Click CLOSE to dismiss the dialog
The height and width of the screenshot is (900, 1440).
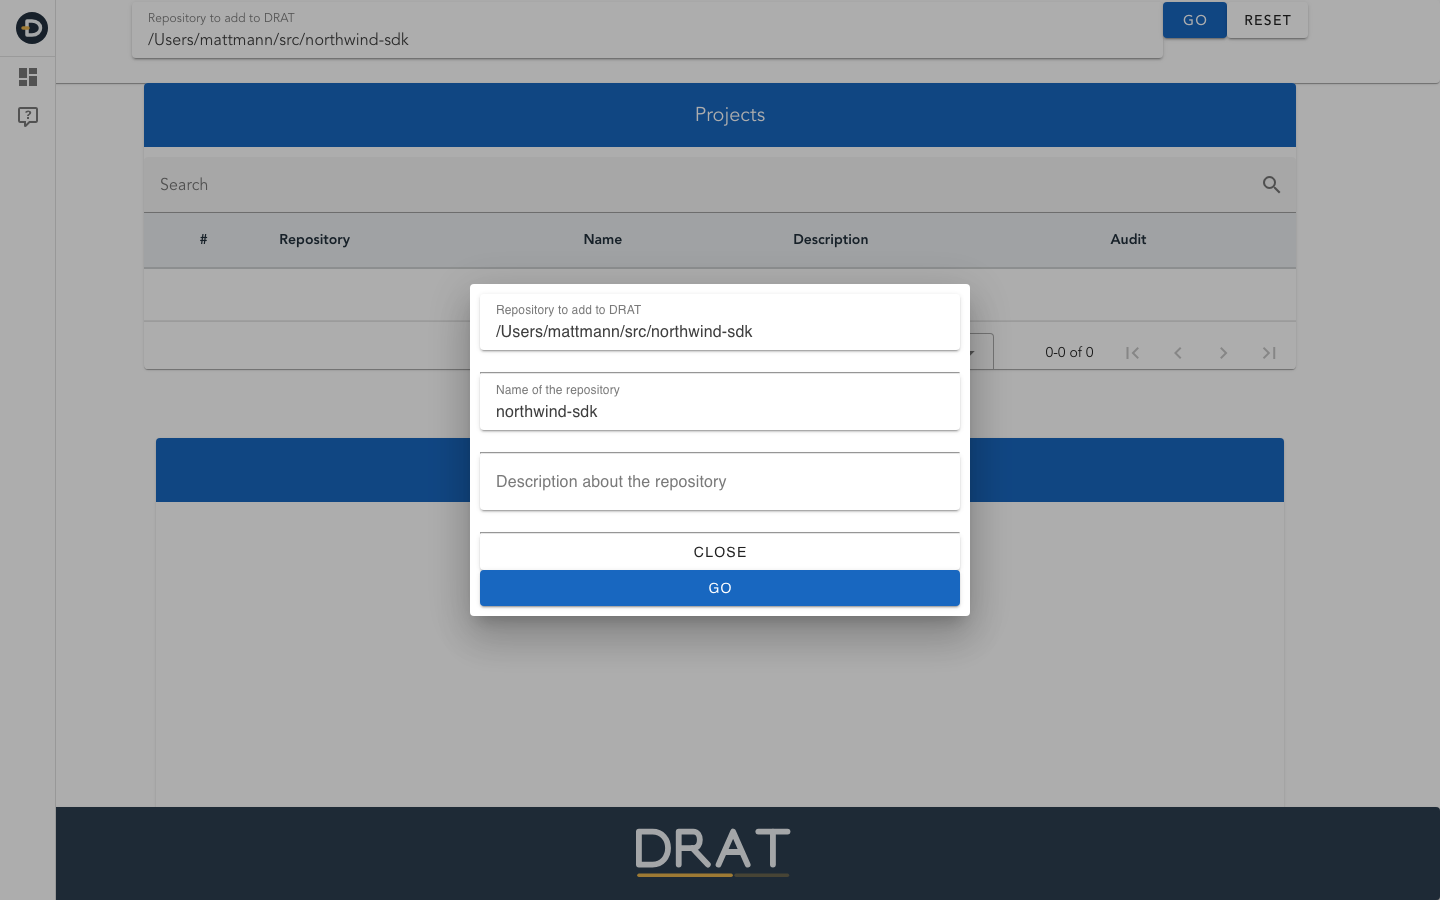[720, 552]
